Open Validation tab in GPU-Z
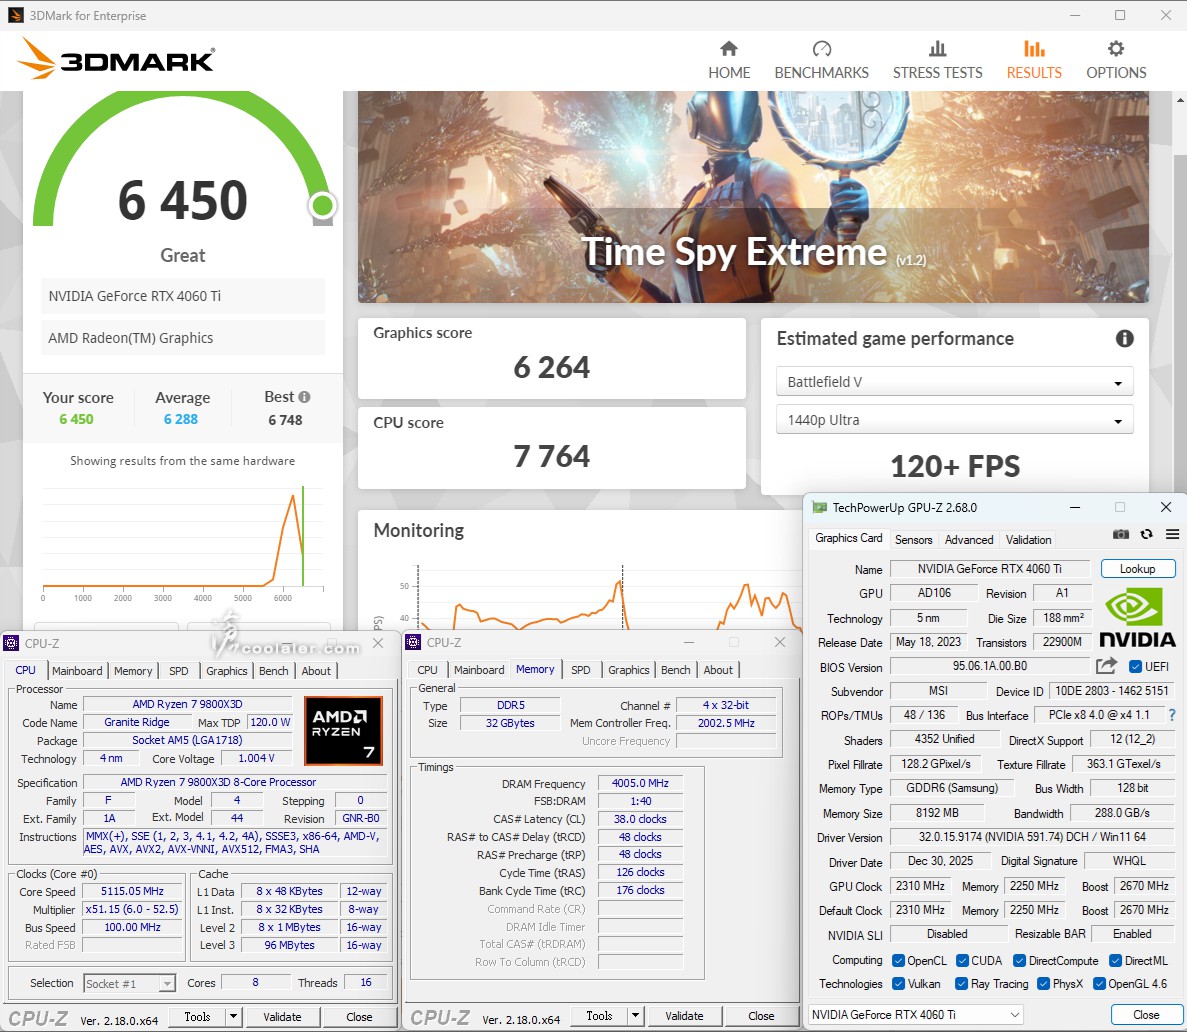Image resolution: width=1187 pixels, height=1032 pixels. pyautogui.click(x=1028, y=540)
